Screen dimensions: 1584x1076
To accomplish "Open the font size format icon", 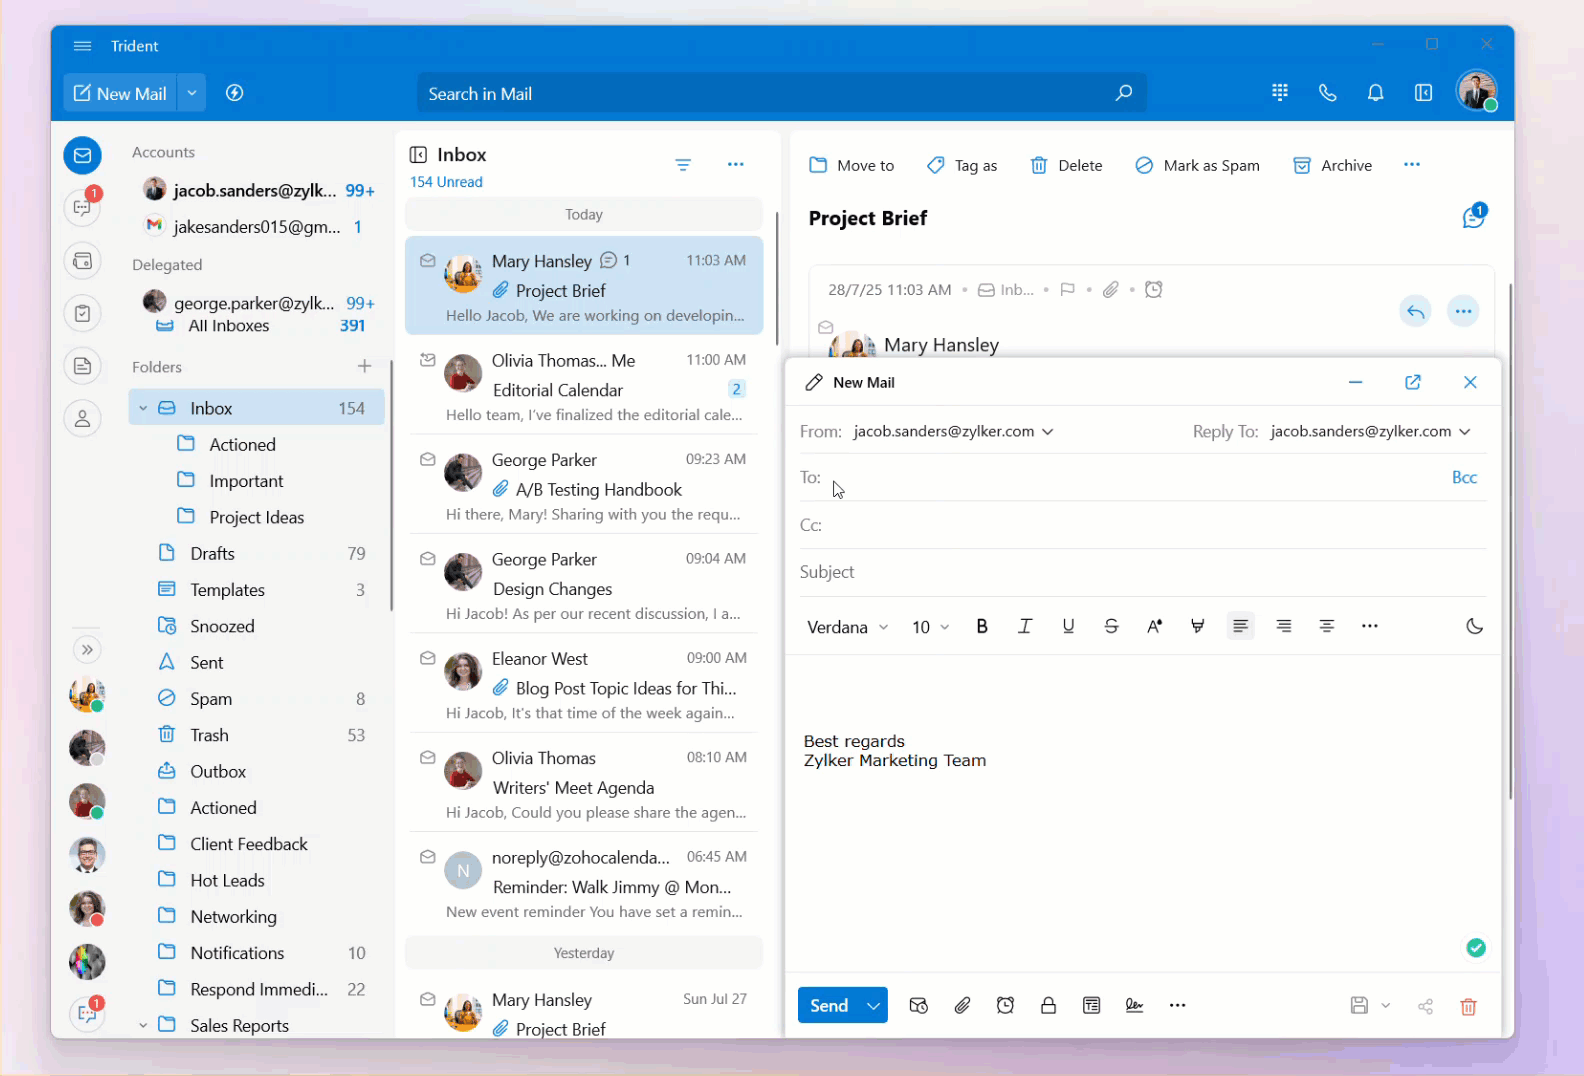I will [x=1154, y=626].
